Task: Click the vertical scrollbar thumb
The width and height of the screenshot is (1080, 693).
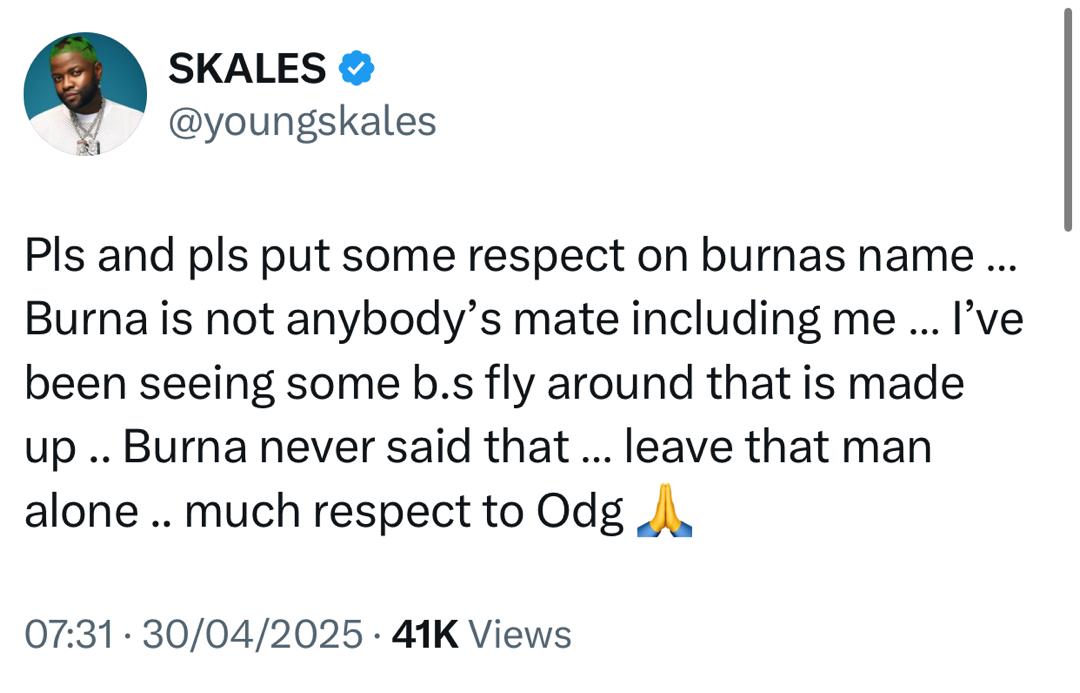Action: (x=1067, y=120)
